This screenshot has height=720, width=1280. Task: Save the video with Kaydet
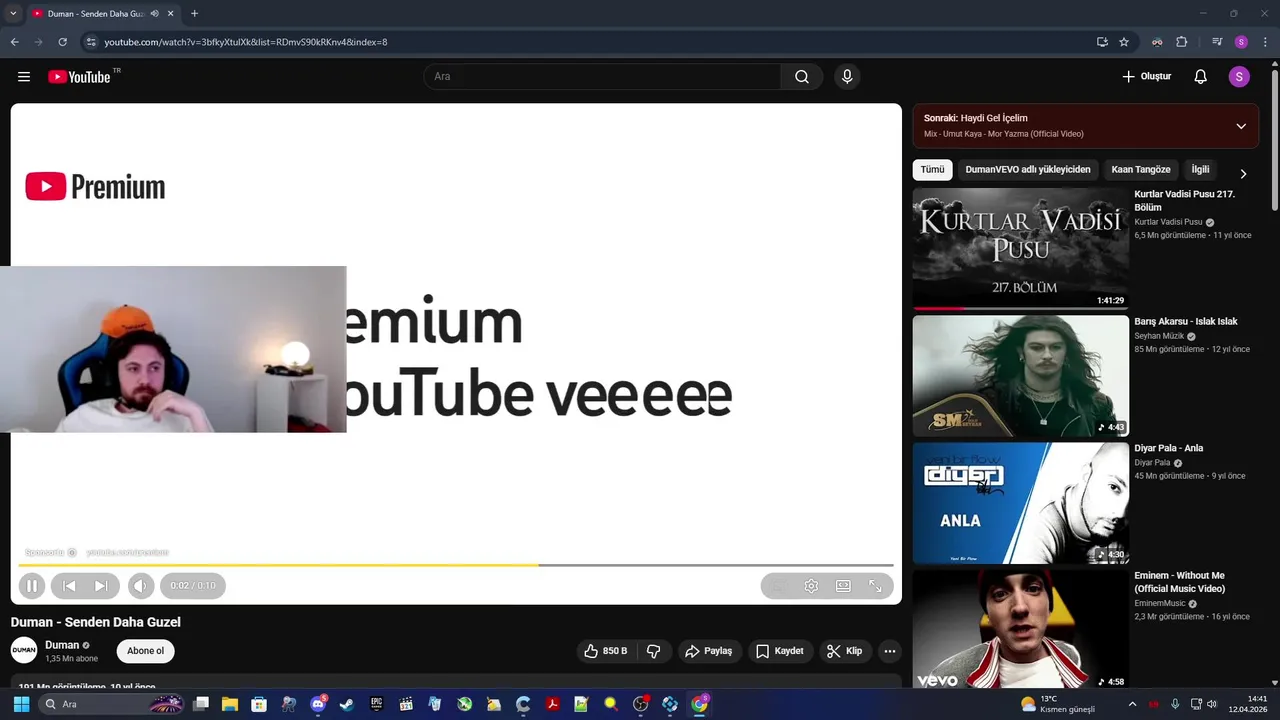[x=780, y=651]
